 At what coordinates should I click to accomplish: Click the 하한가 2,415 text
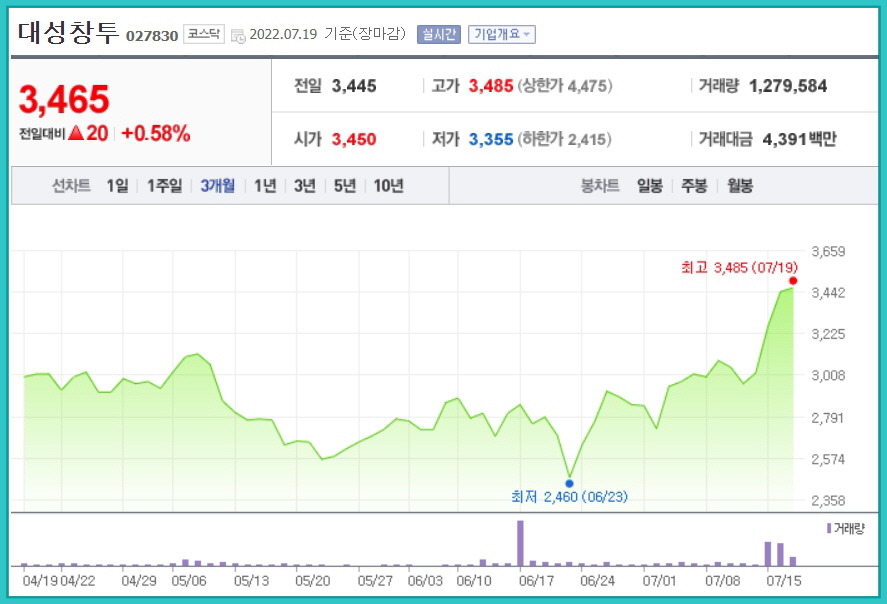click(565, 139)
